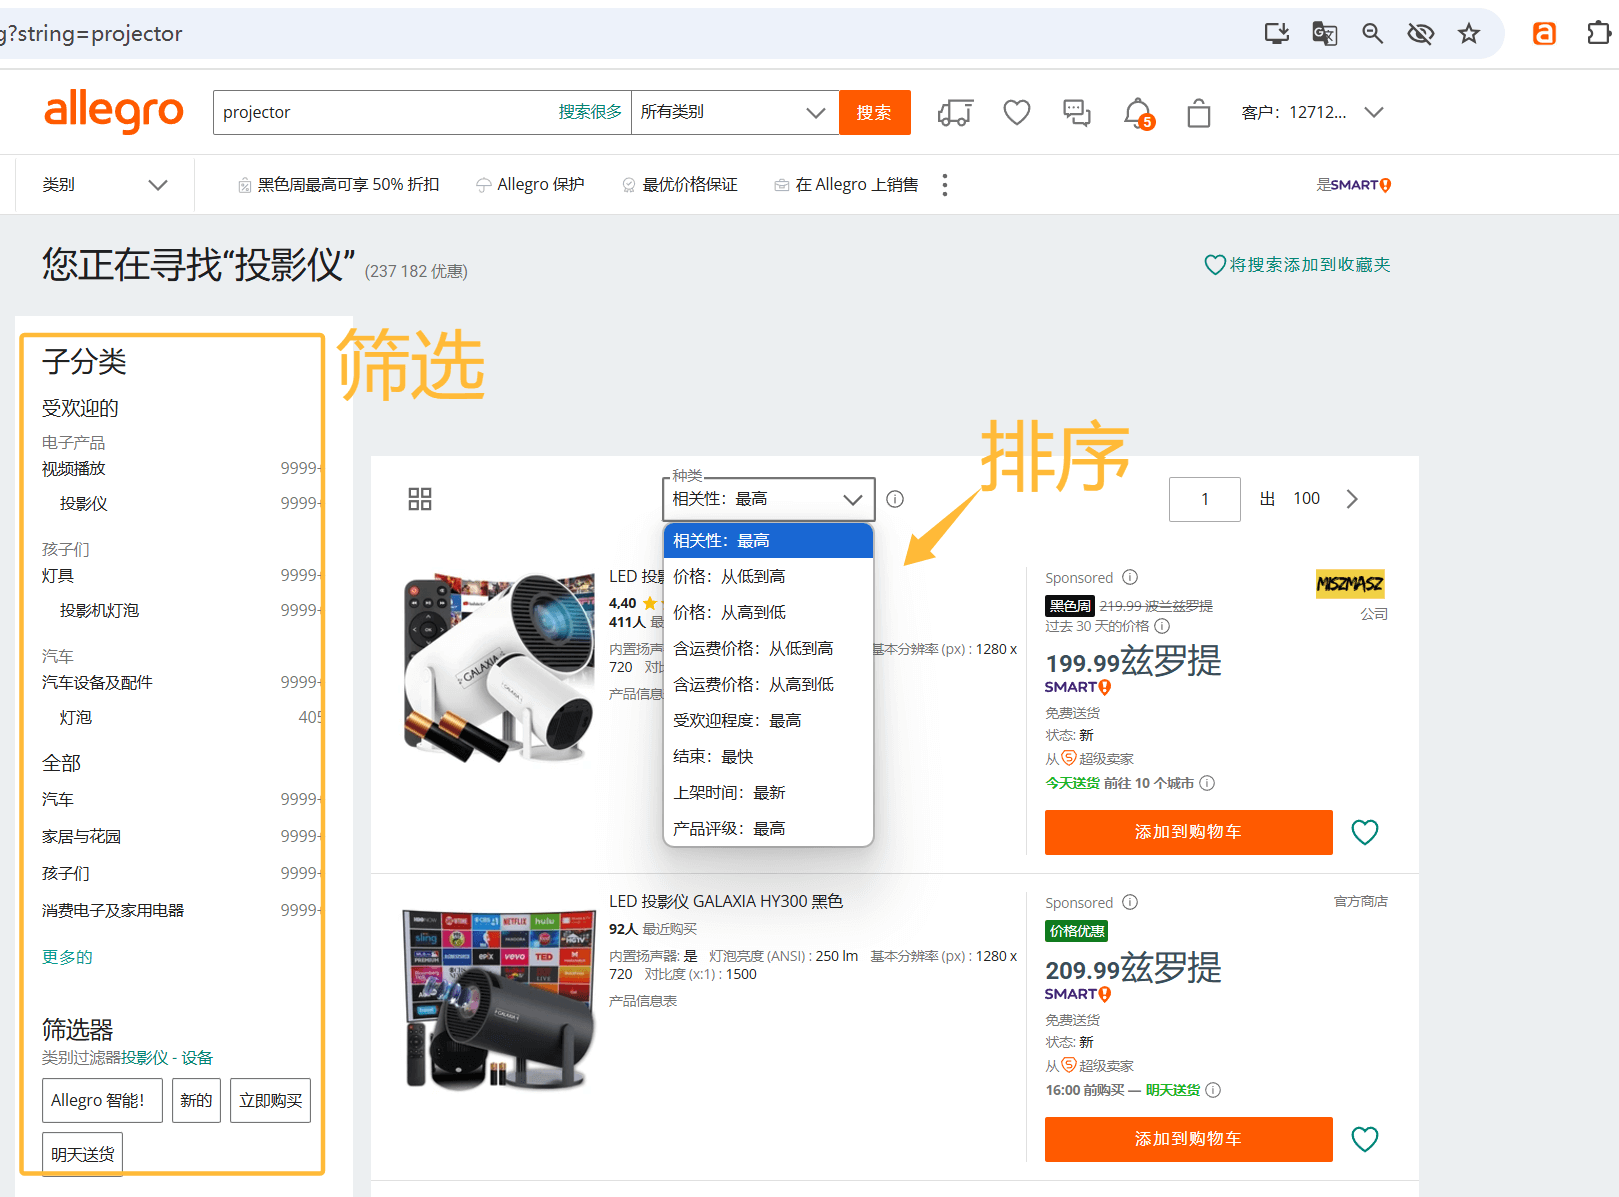Screen dimensions: 1619x1197
Task: Select sort option 结束: 最快
Action: click(768, 757)
